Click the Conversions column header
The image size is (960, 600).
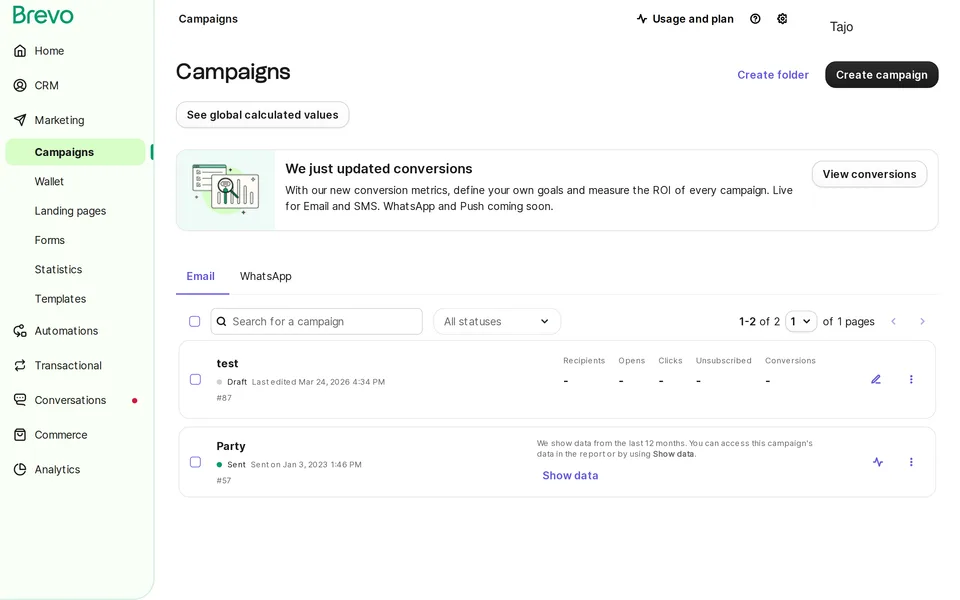pyautogui.click(x=790, y=361)
